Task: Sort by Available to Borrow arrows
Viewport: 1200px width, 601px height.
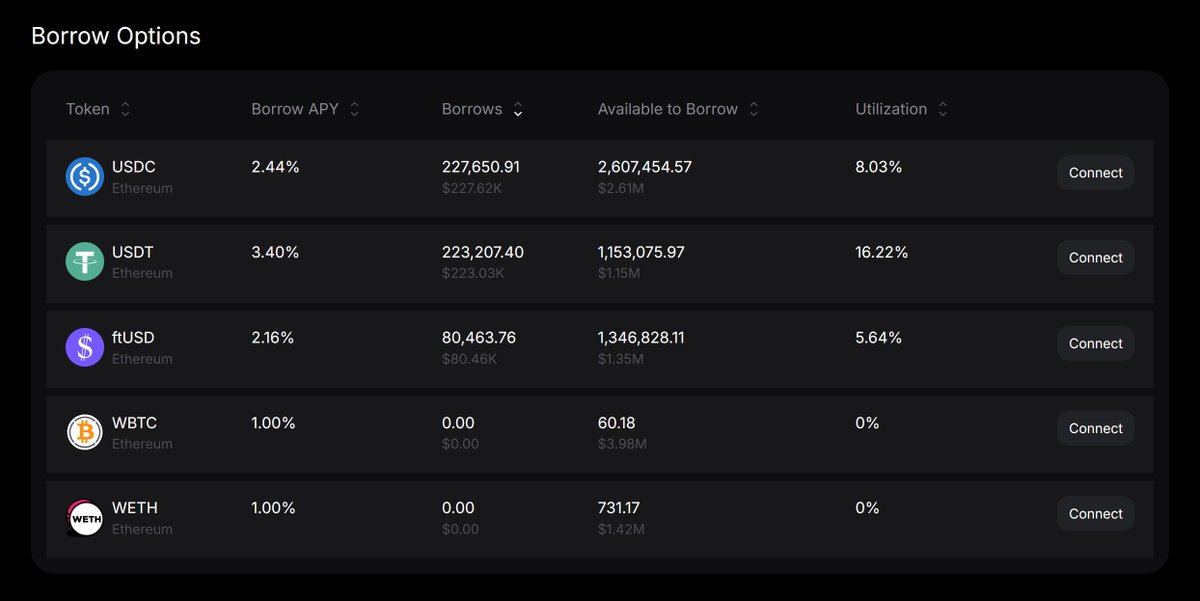Action: click(754, 109)
